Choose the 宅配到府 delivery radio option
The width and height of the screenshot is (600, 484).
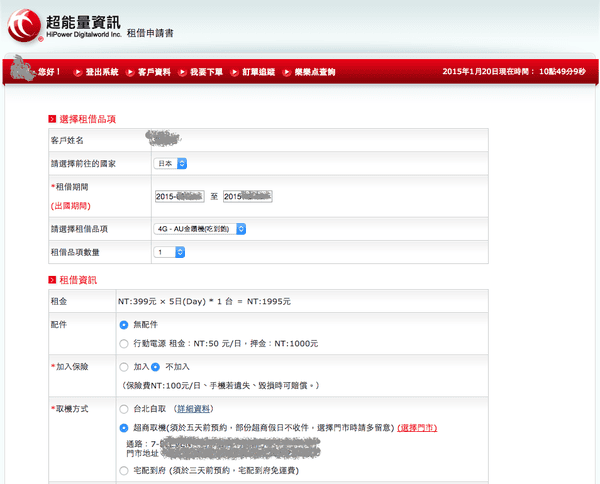coord(124,471)
